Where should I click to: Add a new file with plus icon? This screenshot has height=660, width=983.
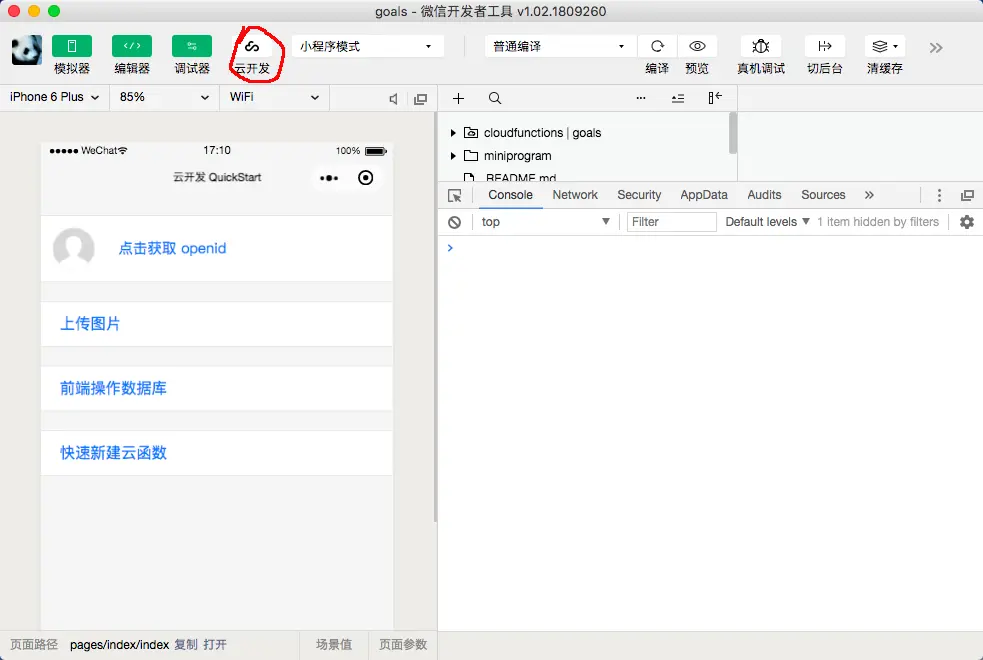(458, 98)
